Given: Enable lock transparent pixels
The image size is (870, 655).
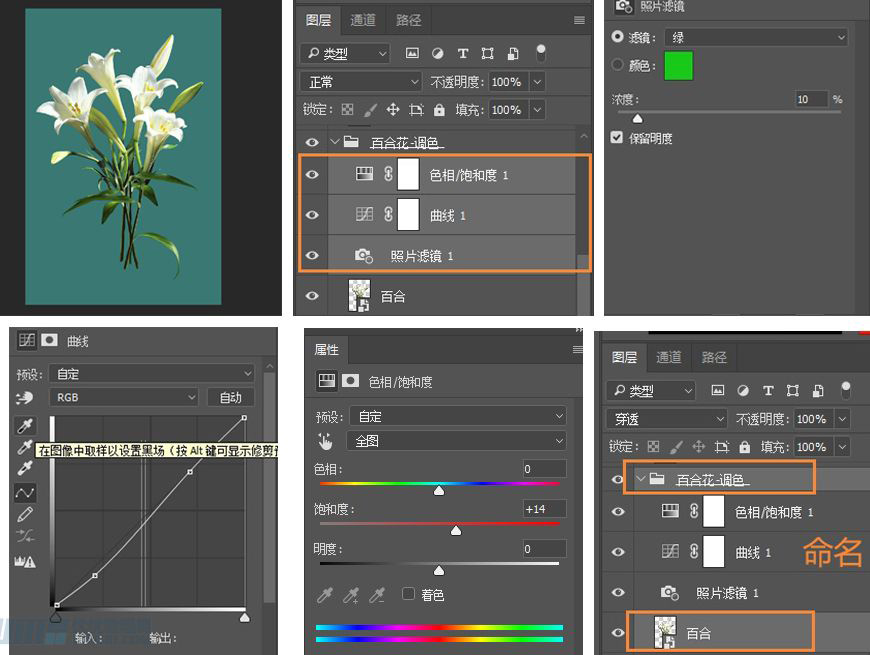Looking at the screenshot, I should (346, 109).
